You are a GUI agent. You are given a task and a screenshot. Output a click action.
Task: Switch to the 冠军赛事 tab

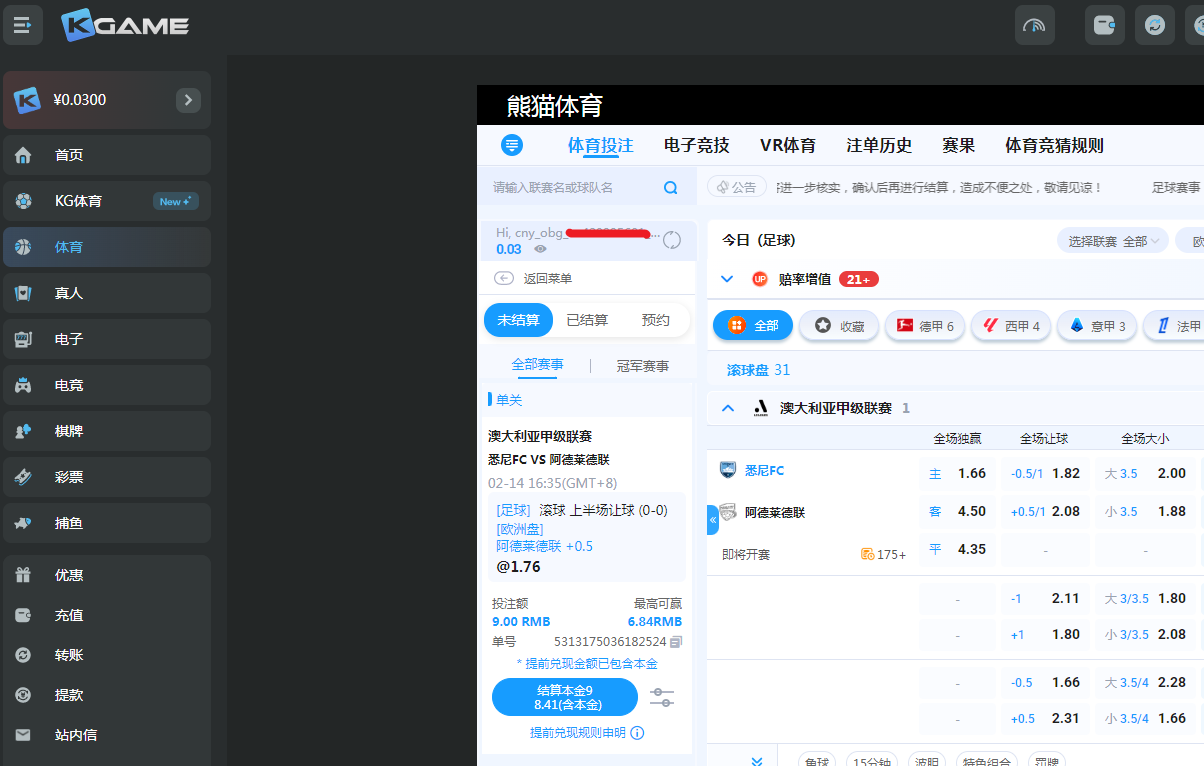pos(642,366)
